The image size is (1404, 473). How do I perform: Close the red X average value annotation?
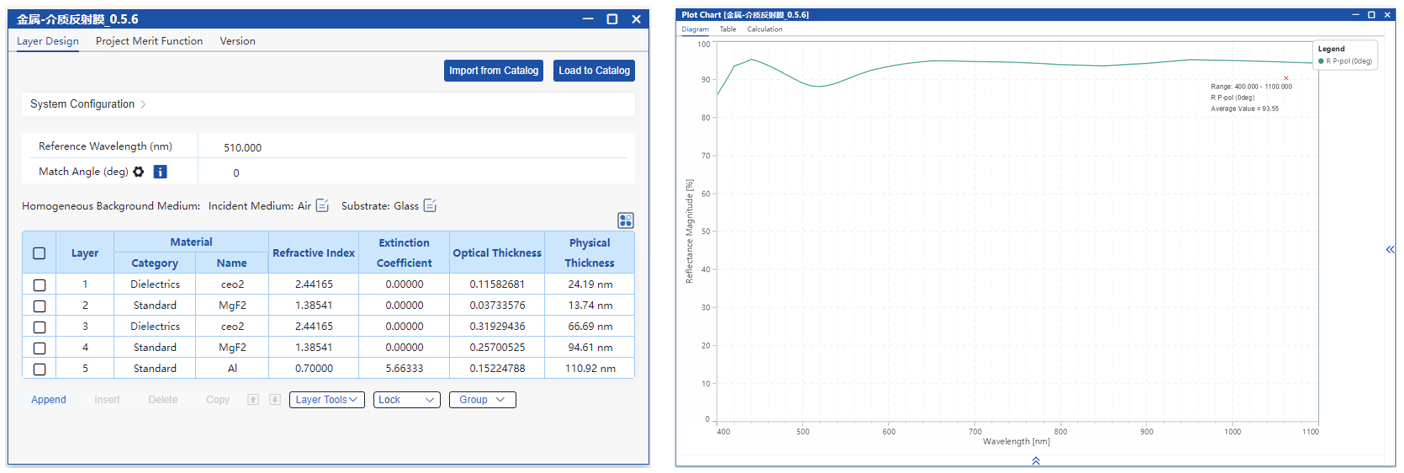[1286, 78]
